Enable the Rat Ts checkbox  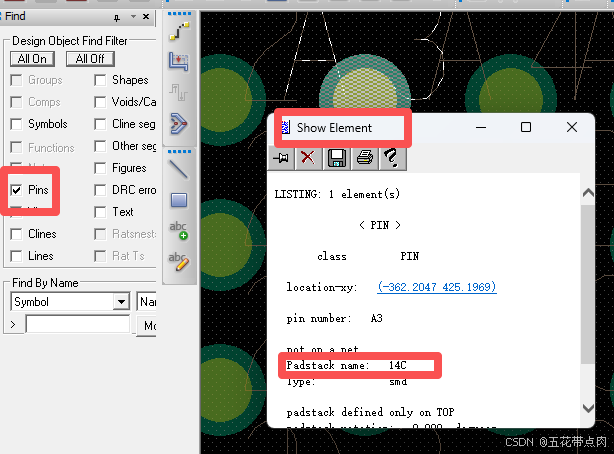tap(100, 256)
